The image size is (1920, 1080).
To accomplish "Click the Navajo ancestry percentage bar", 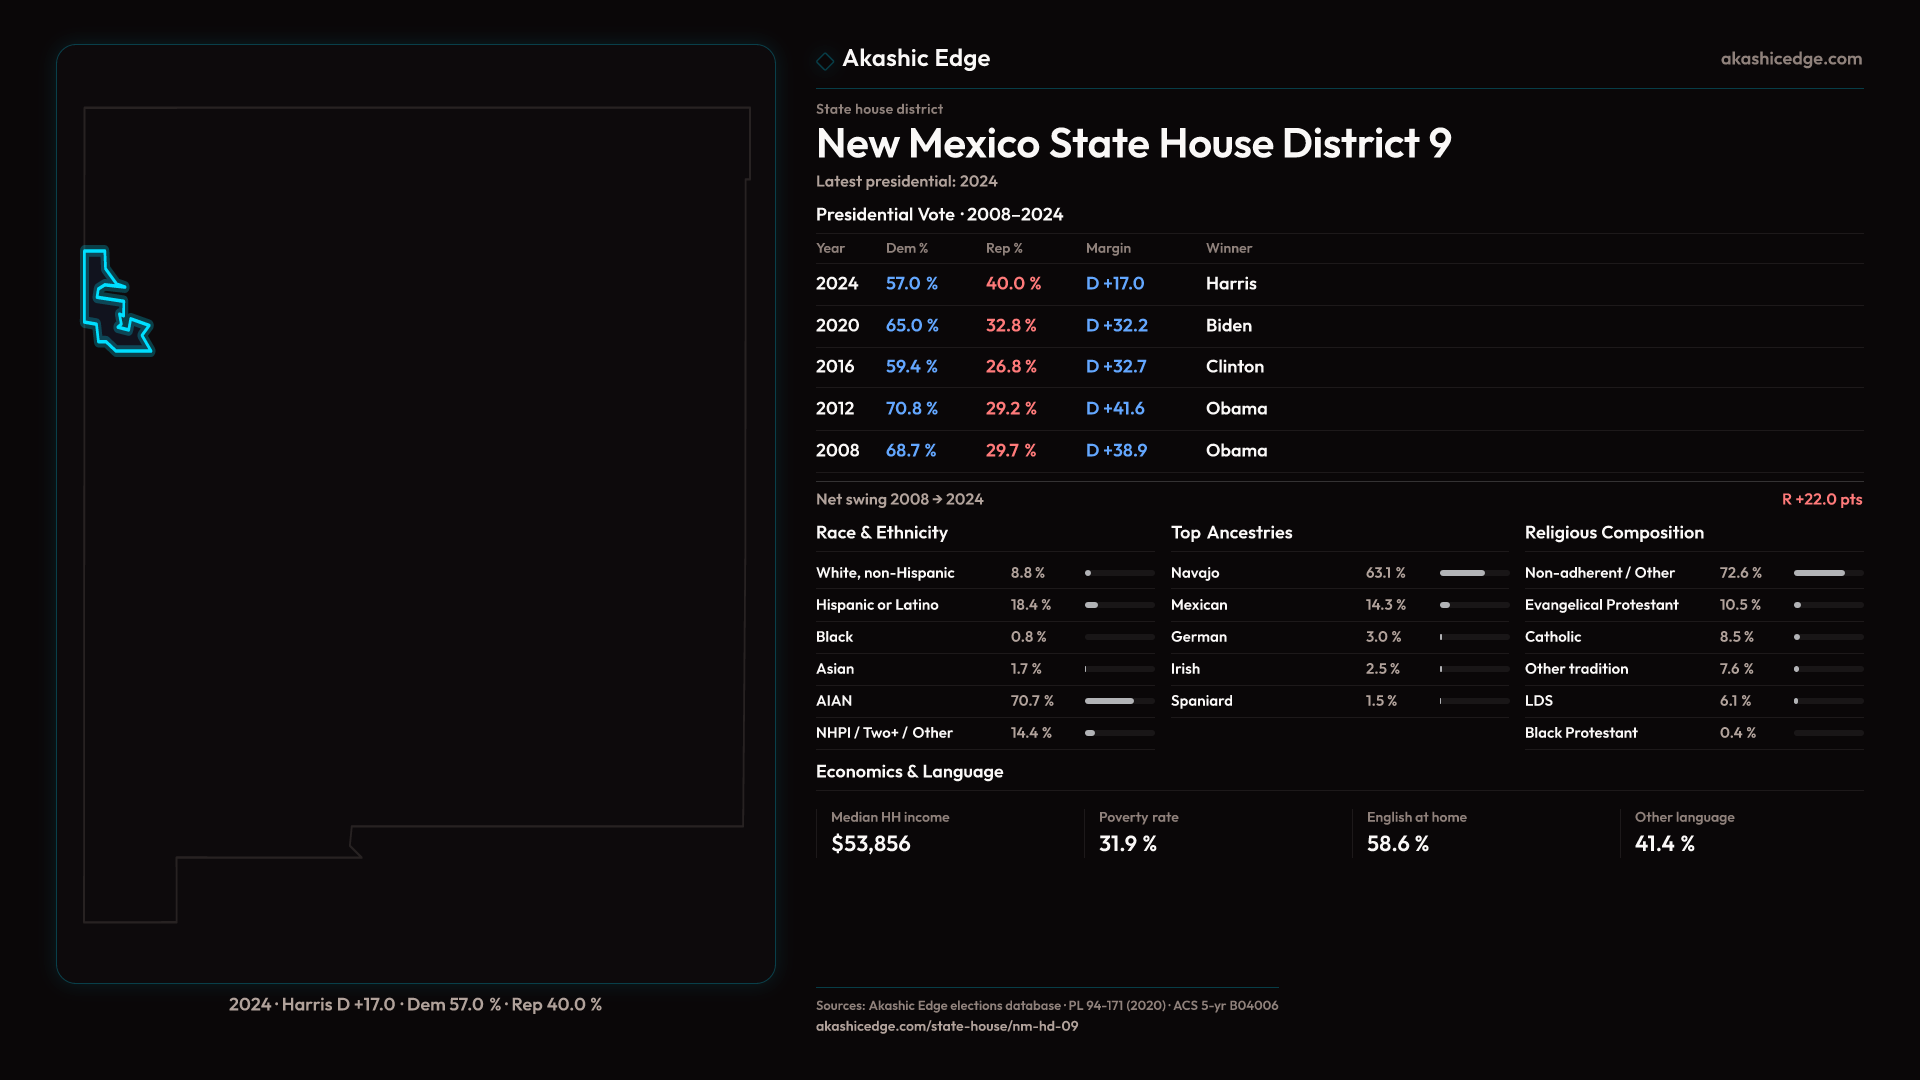I will point(1473,573).
